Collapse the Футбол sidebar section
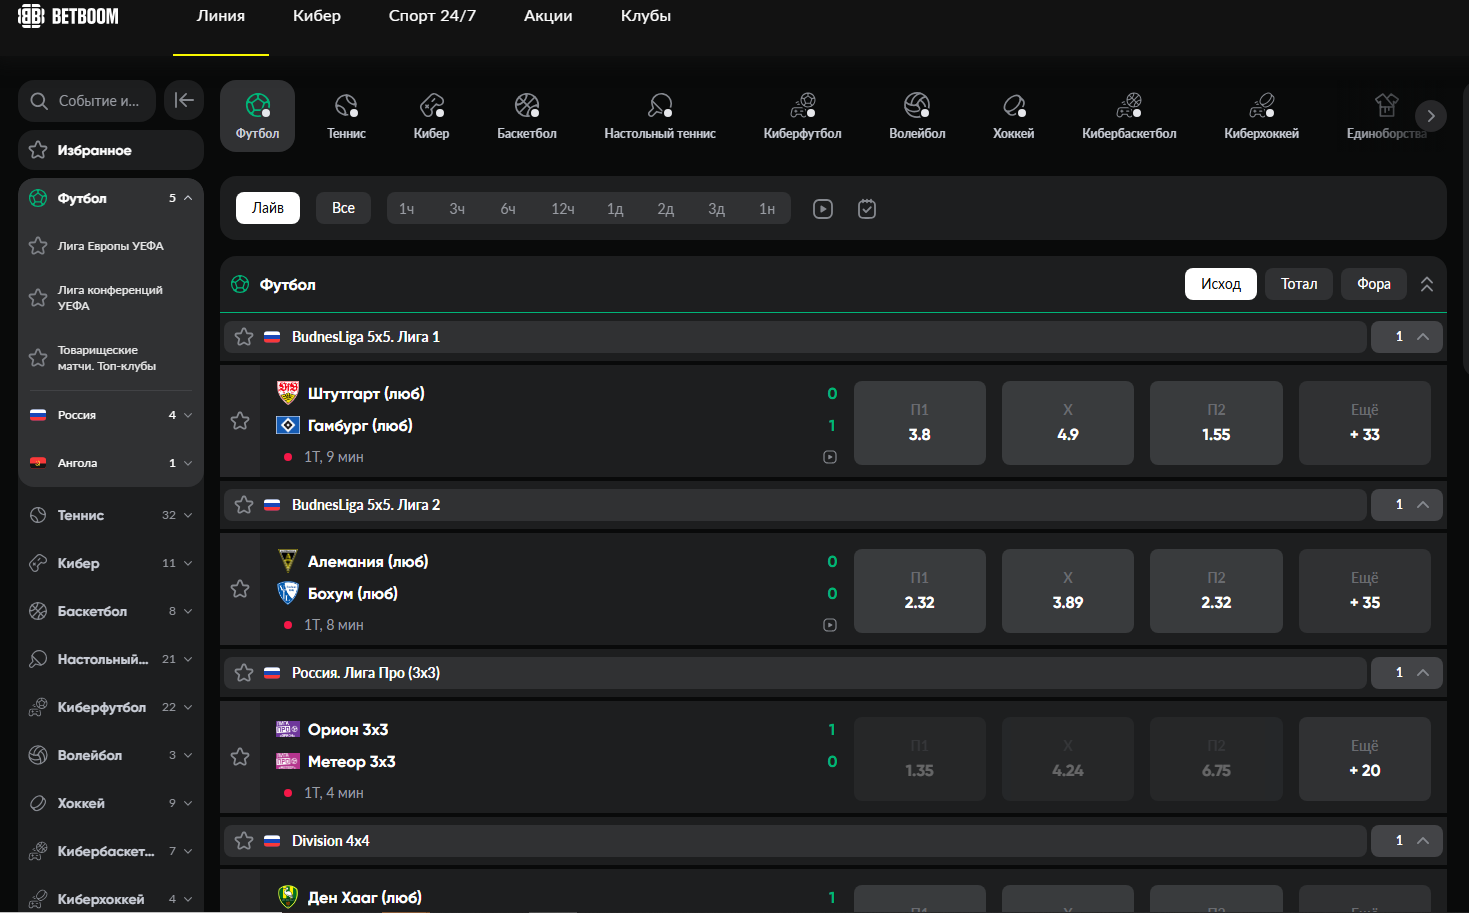The image size is (1469, 913). pos(187,198)
